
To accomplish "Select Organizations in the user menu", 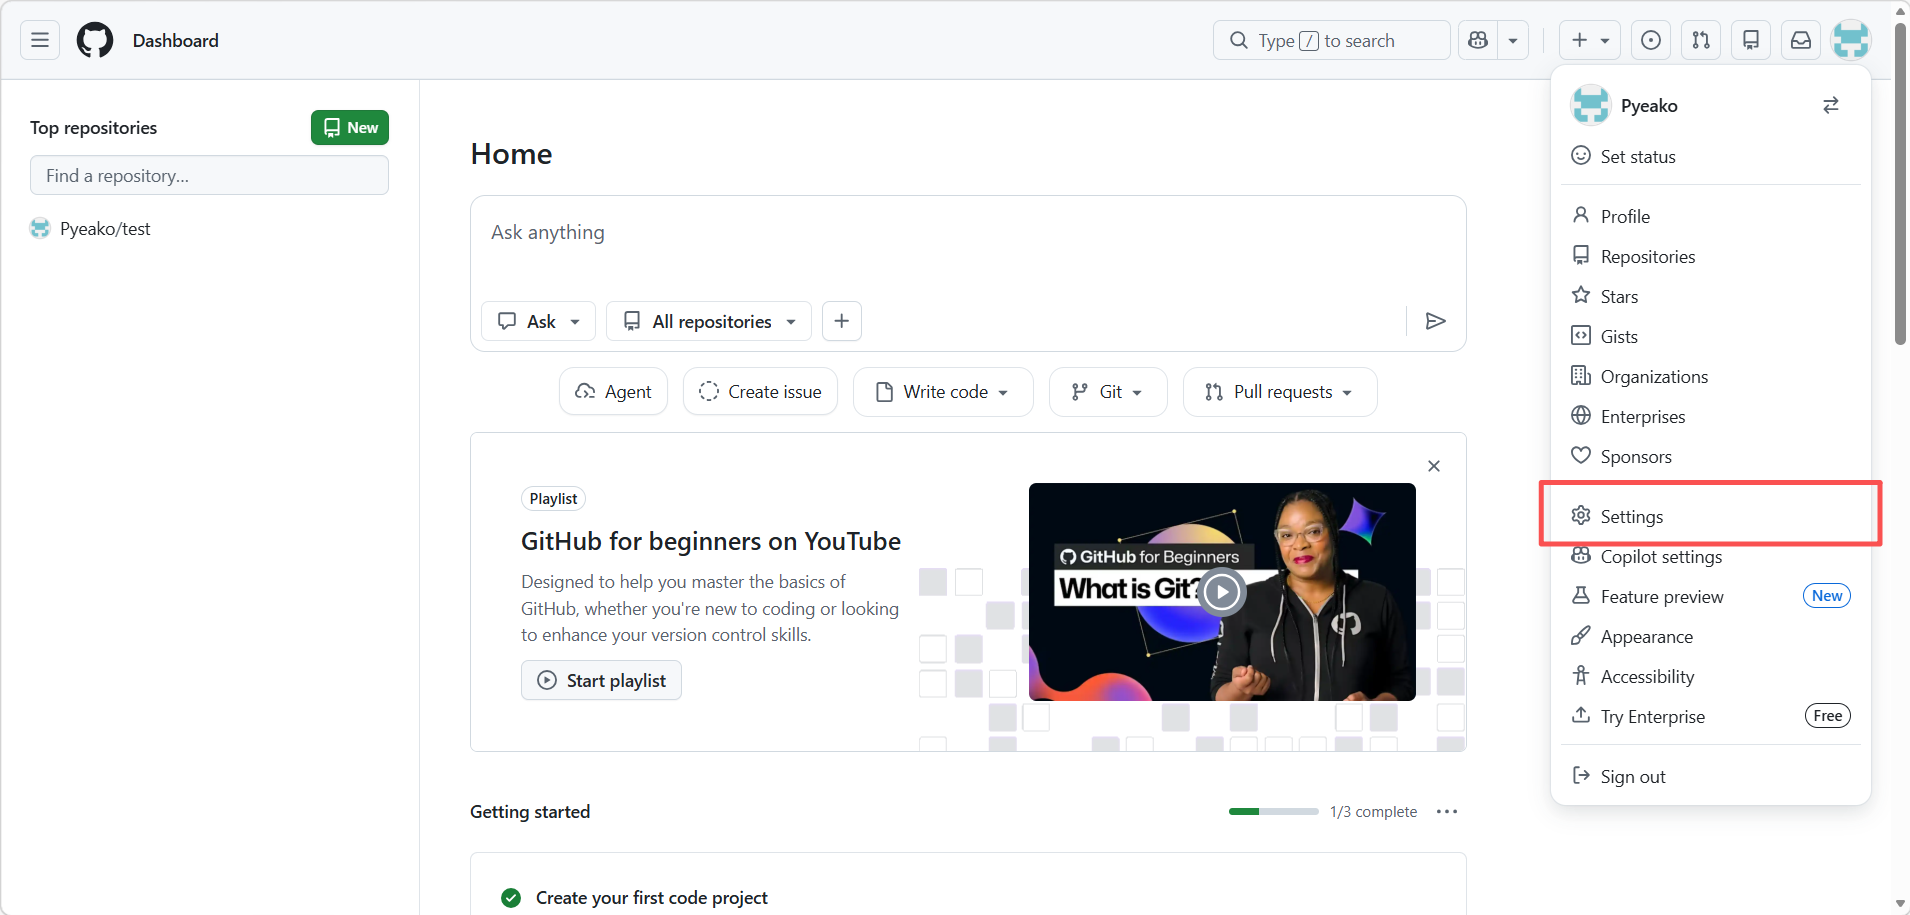I will [x=1711, y=376].
